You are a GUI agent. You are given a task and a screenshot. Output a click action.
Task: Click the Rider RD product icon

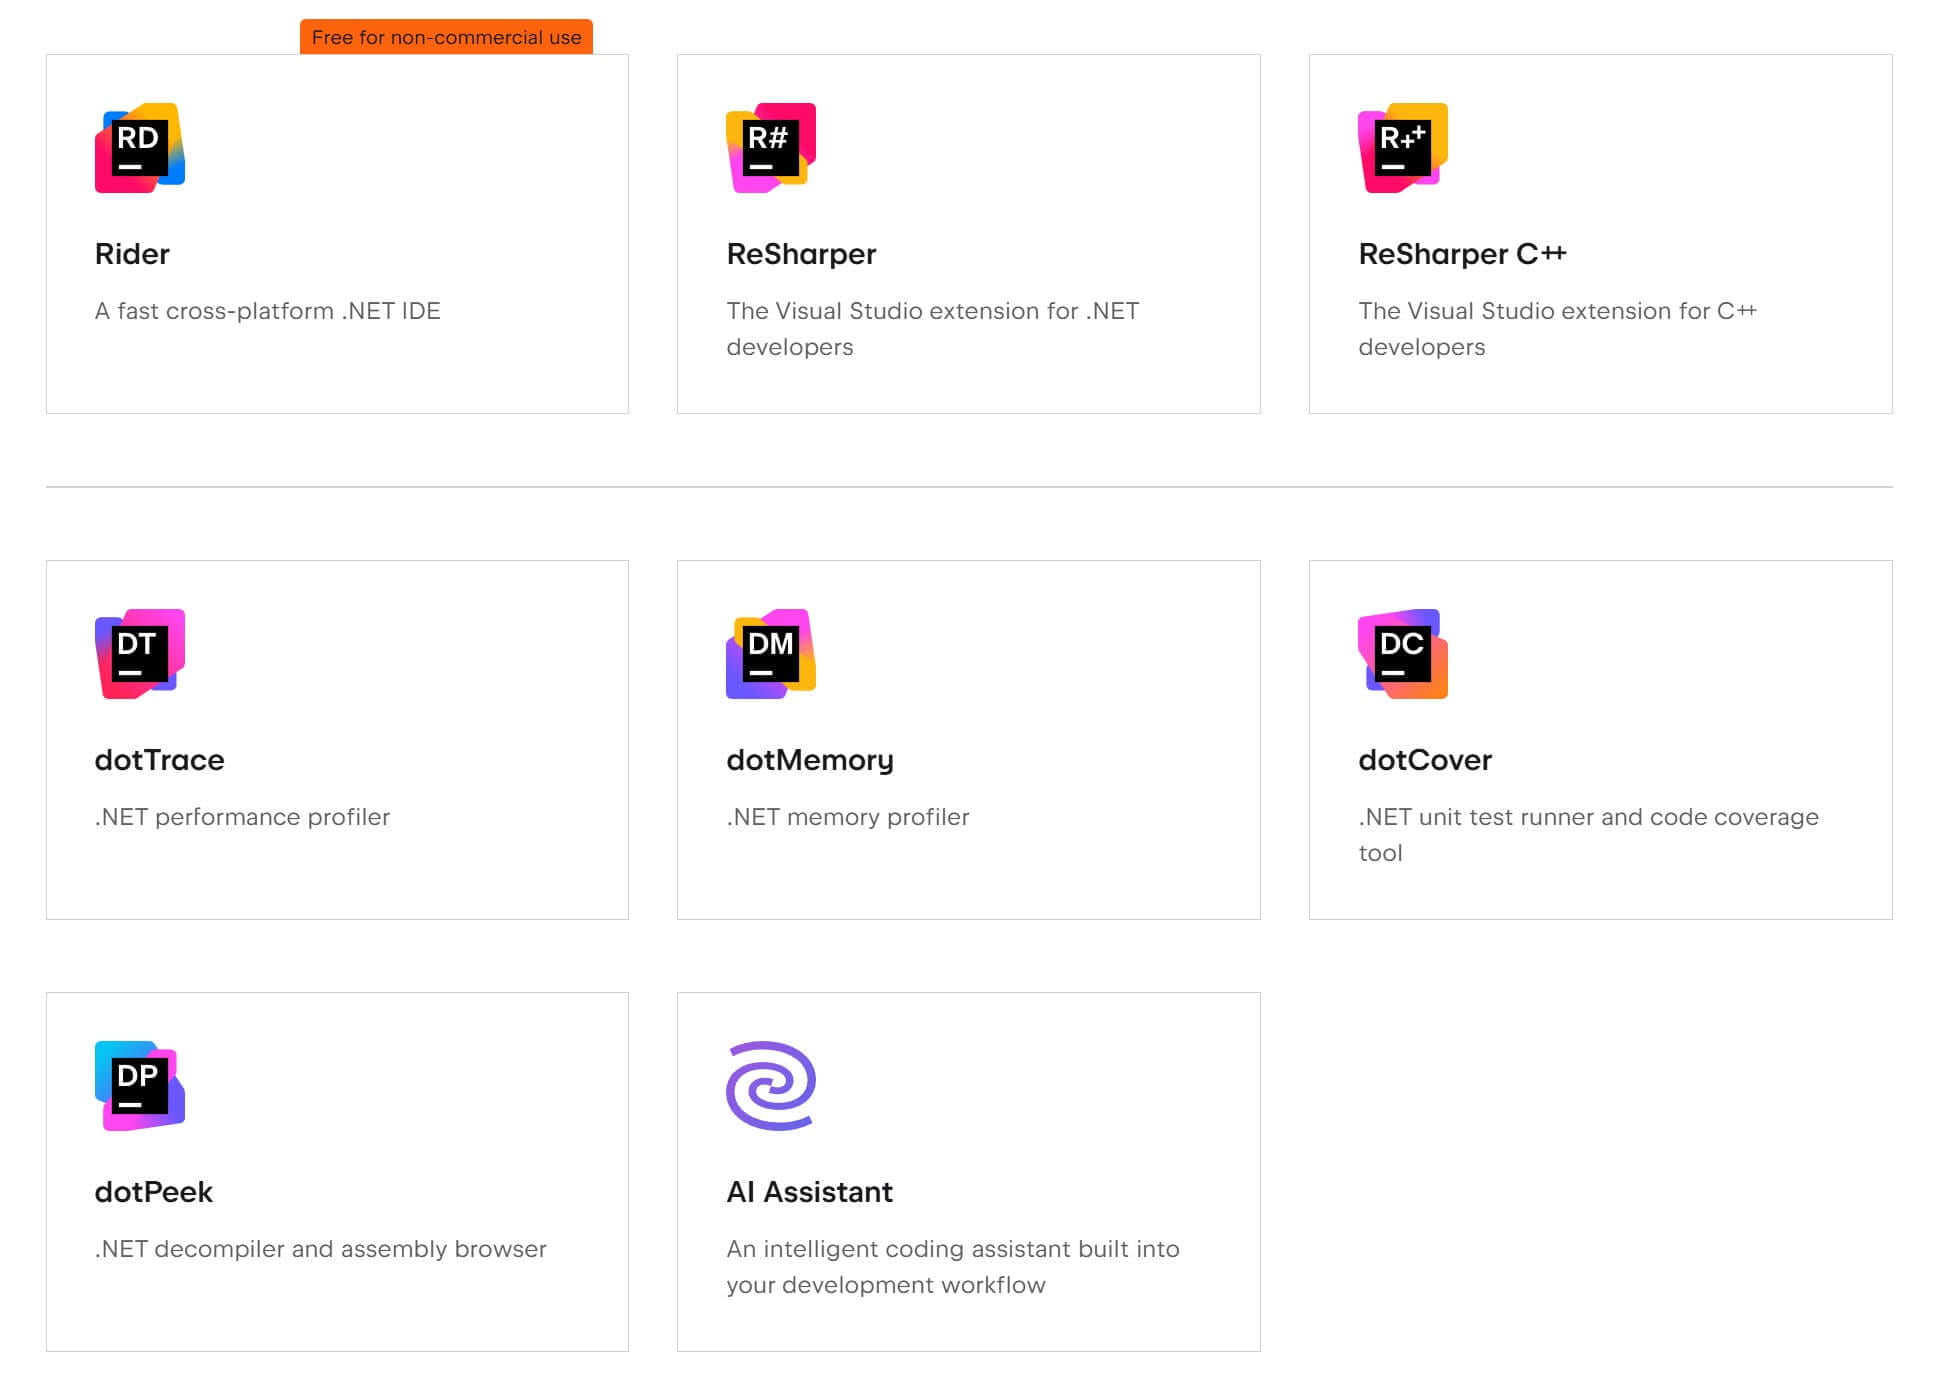coord(140,148)
